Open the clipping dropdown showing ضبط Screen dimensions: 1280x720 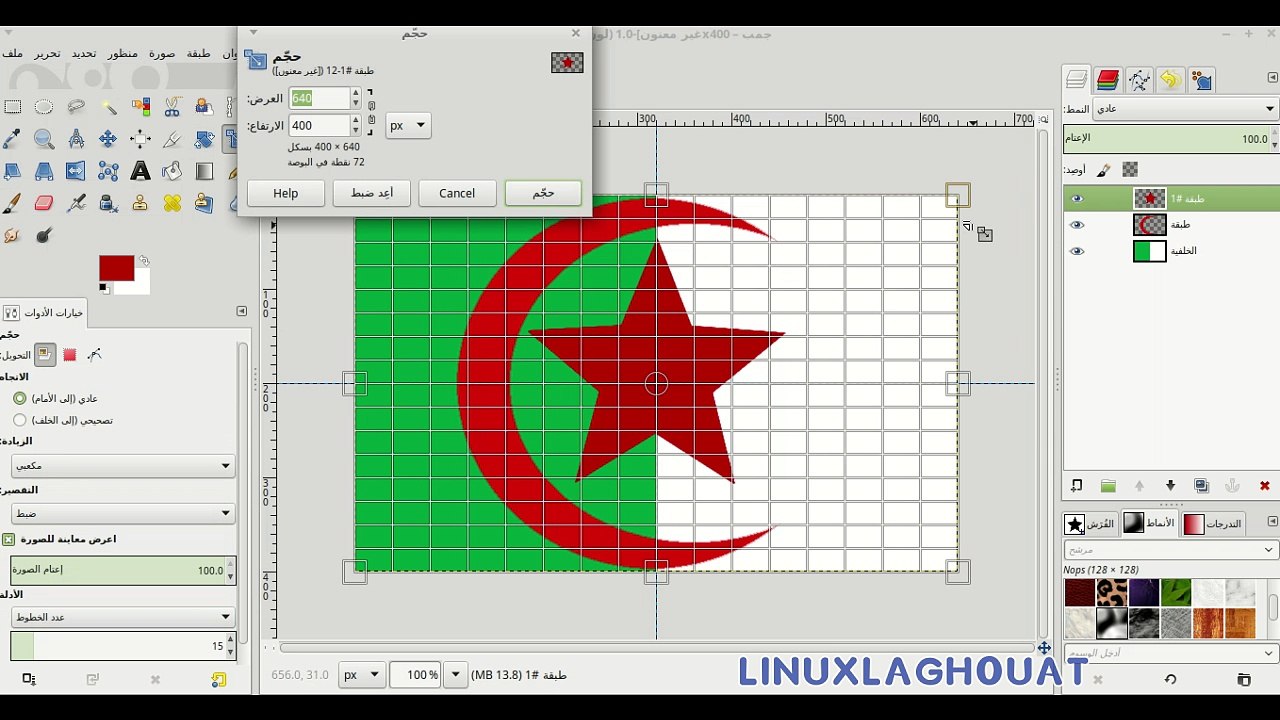tap(123, 513)
